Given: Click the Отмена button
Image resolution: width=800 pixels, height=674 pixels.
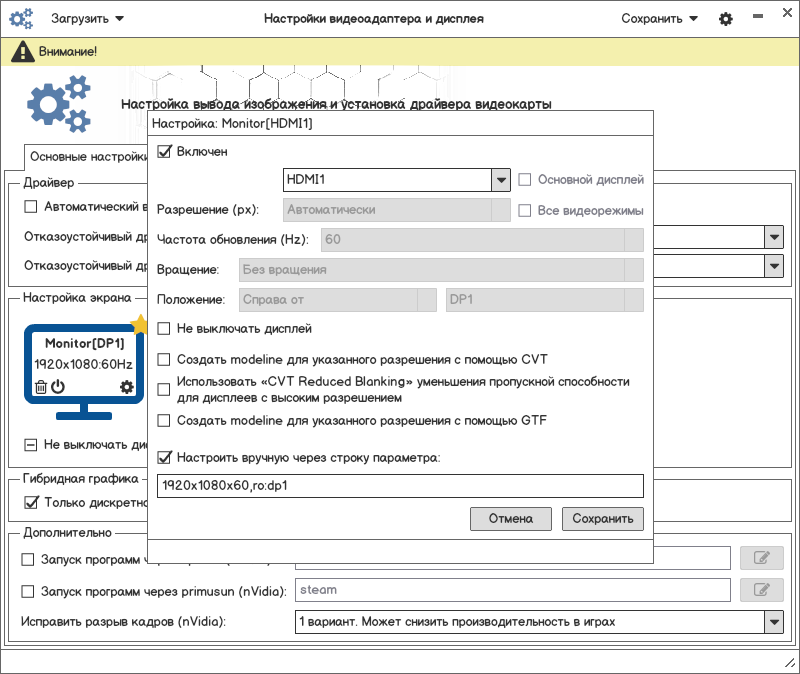Looking at the screenshot, I should point(511,519).
